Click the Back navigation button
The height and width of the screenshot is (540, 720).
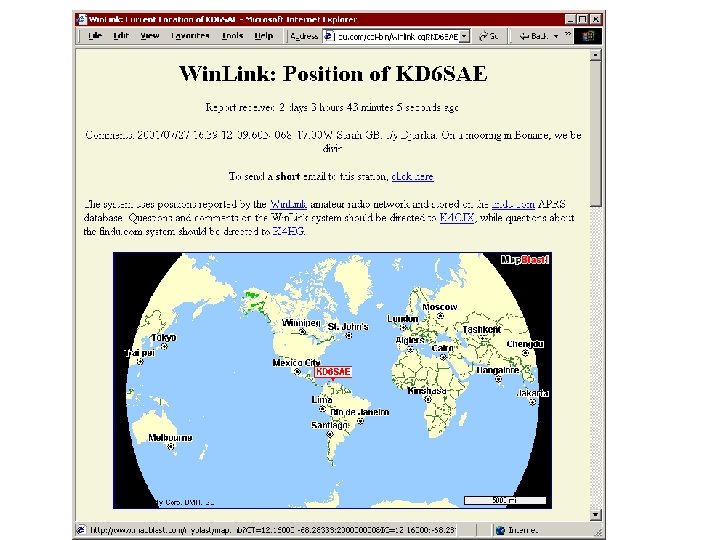pyautogui.click(x=534, y=36)
